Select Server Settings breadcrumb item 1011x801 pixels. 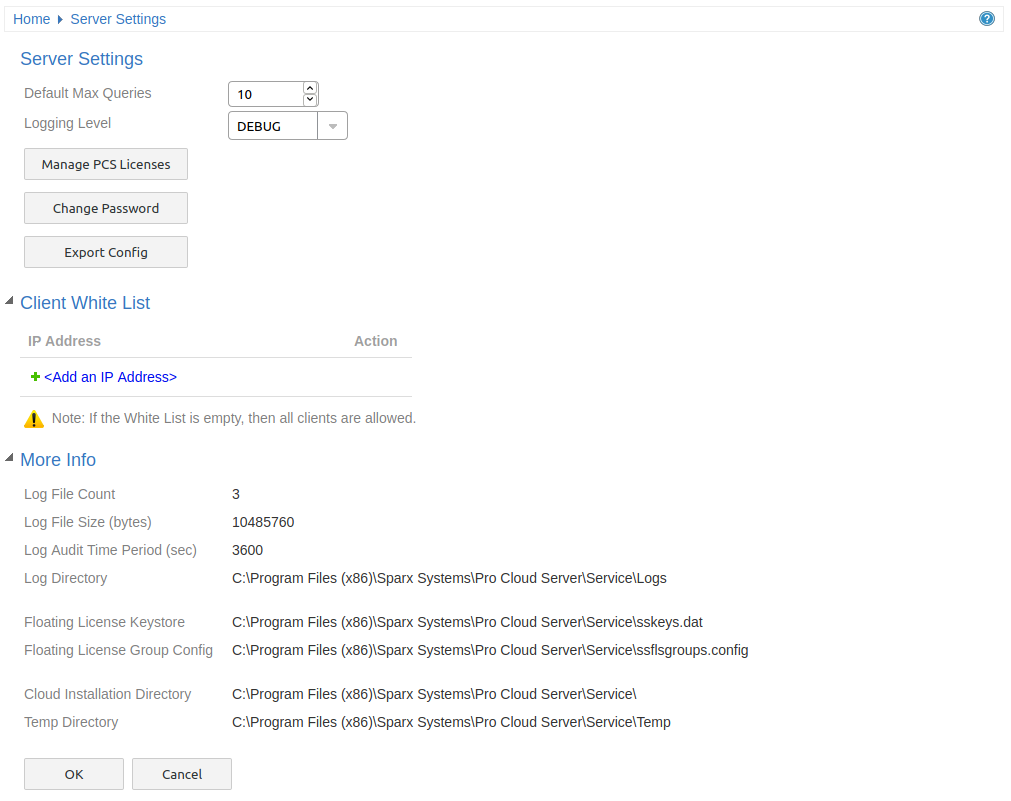(x=118, y=19)
